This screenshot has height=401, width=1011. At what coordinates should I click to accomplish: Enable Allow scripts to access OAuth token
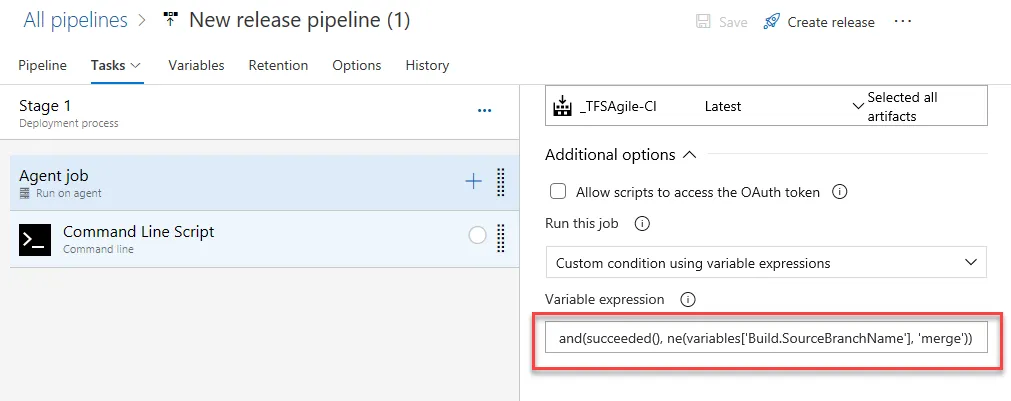point(558,192)
